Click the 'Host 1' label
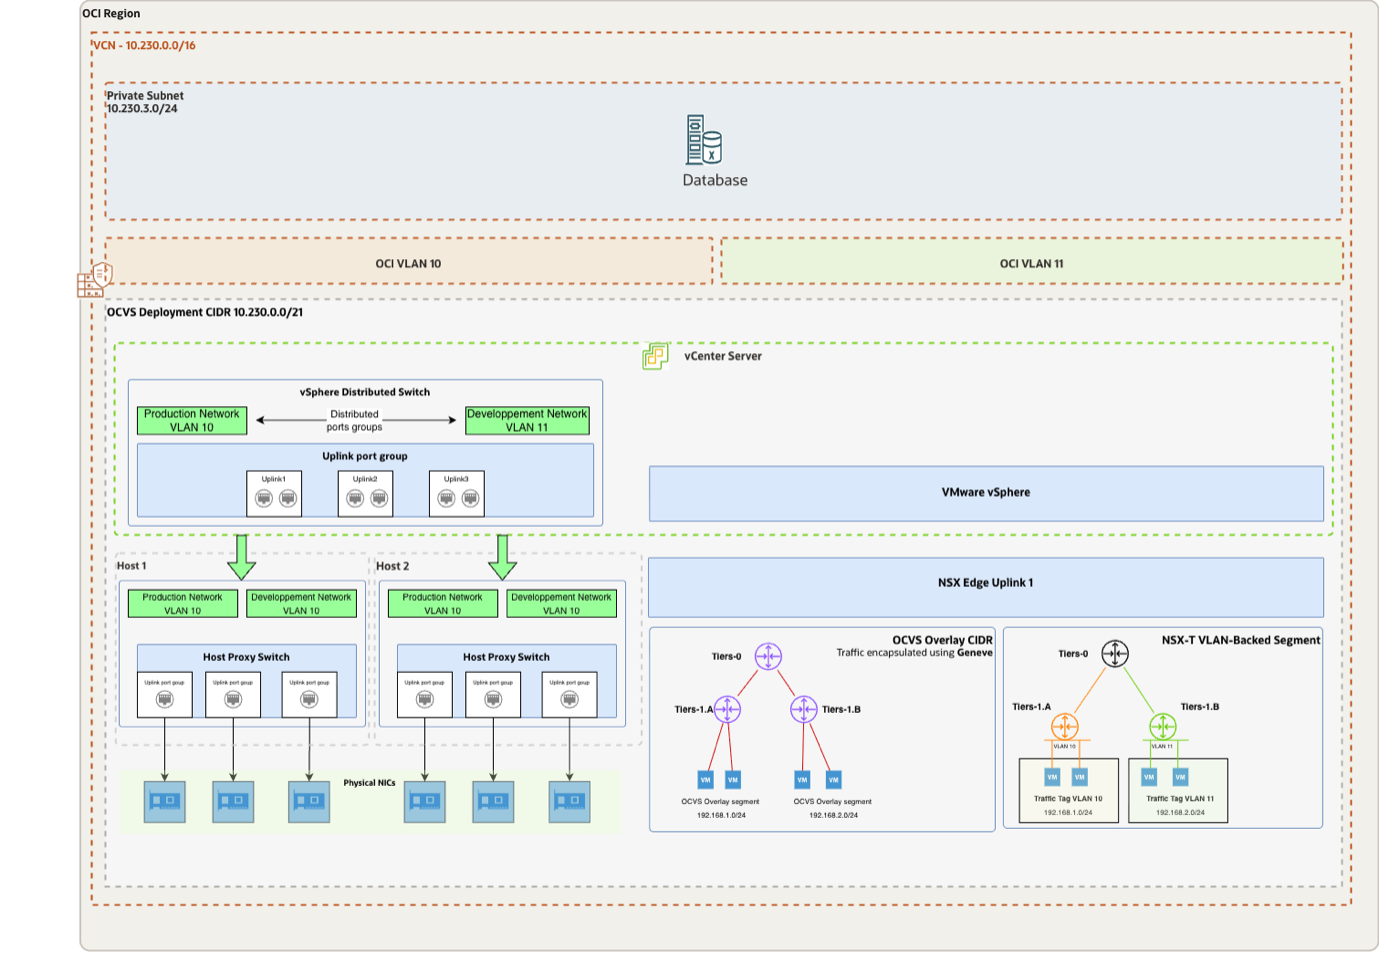This screenshot has height=956, width=1384. coord(131,566)
